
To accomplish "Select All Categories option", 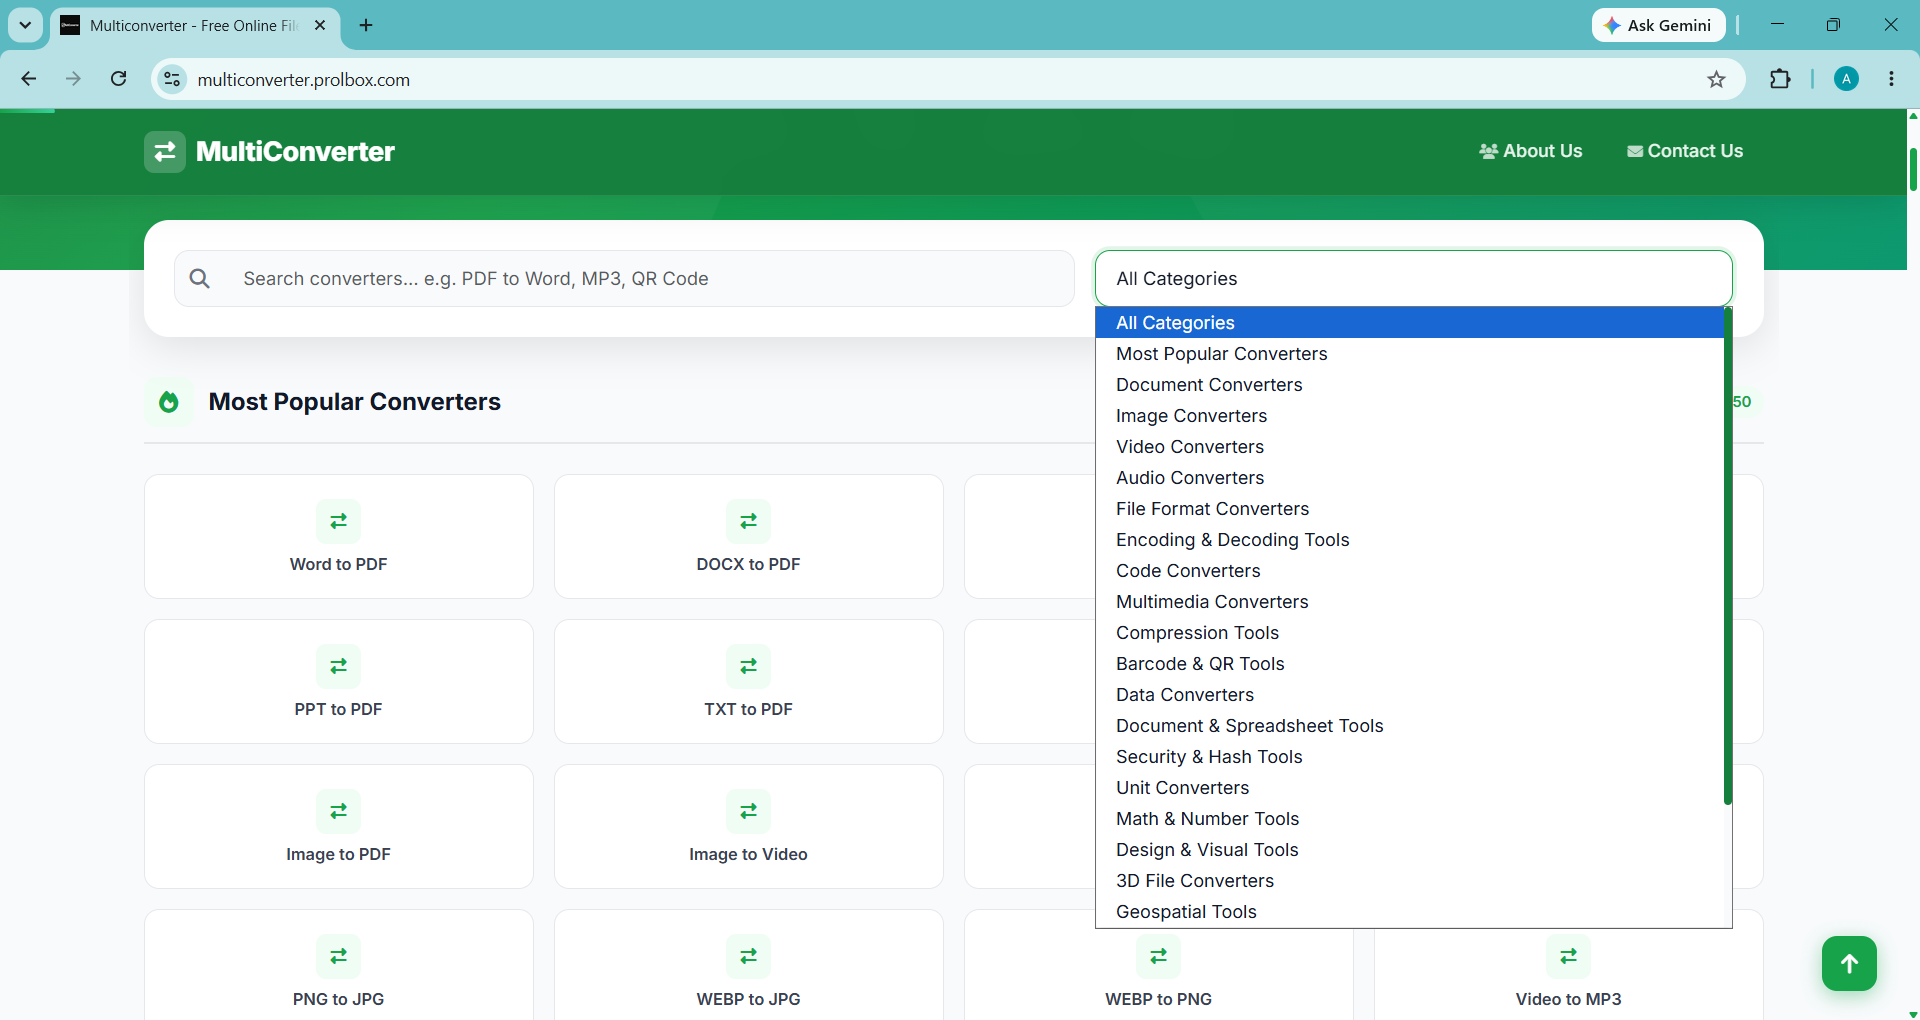I will pyautogui.click(x=1410, y=323).
